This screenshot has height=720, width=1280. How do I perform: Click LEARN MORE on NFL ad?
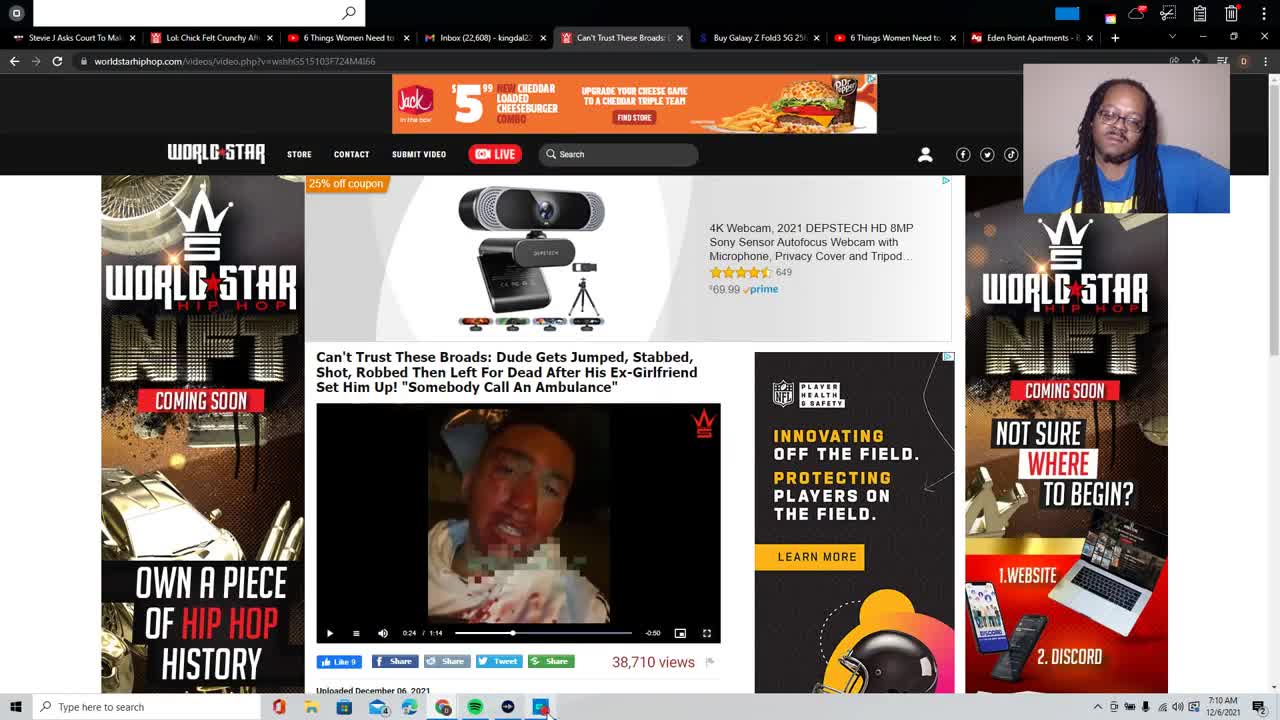pos(809,557)
